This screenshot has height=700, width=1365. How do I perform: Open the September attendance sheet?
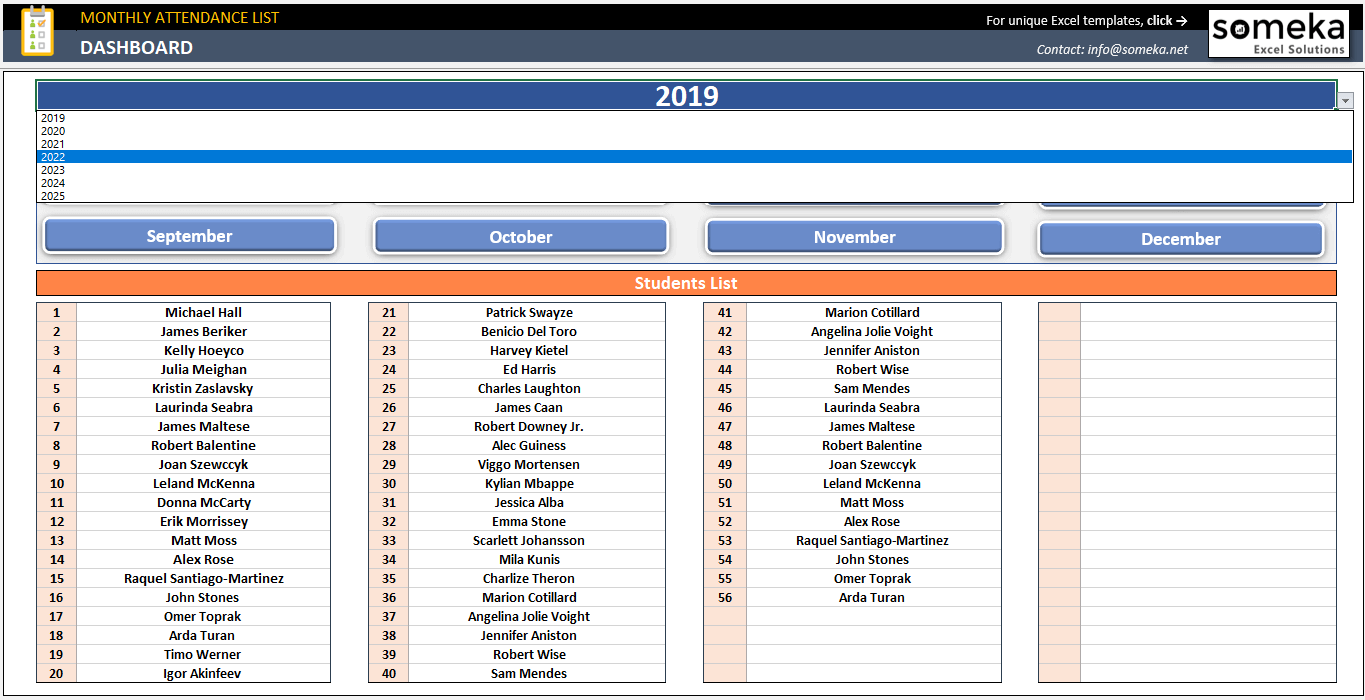tap(189, 236)
